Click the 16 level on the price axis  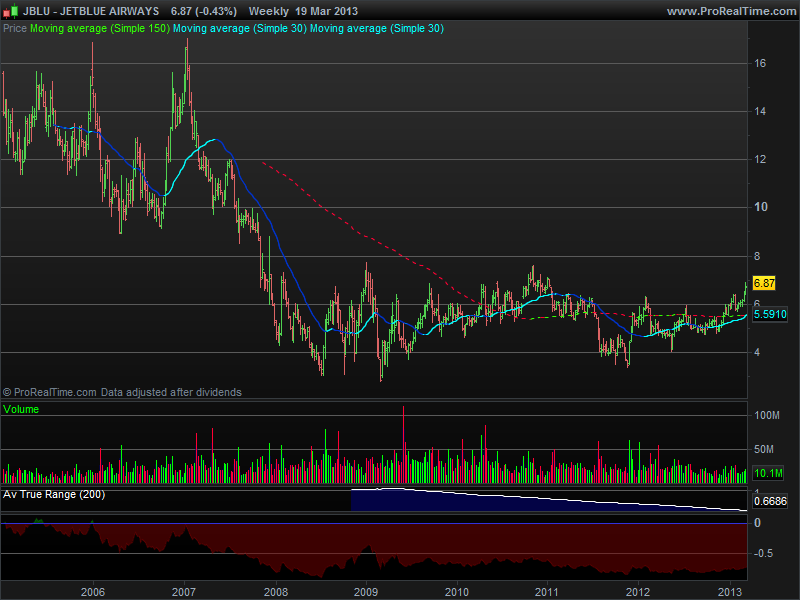pos(759,63)
